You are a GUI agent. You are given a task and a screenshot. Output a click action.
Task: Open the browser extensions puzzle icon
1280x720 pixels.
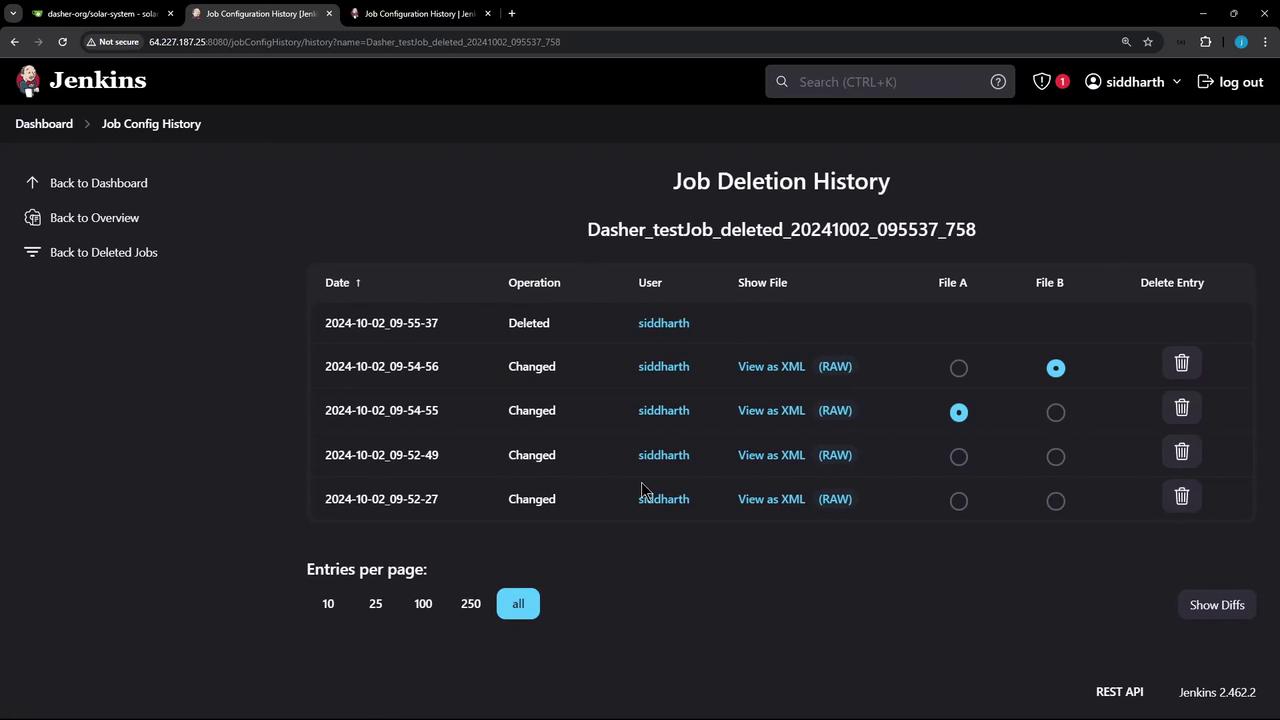[x=1205, y=42]
